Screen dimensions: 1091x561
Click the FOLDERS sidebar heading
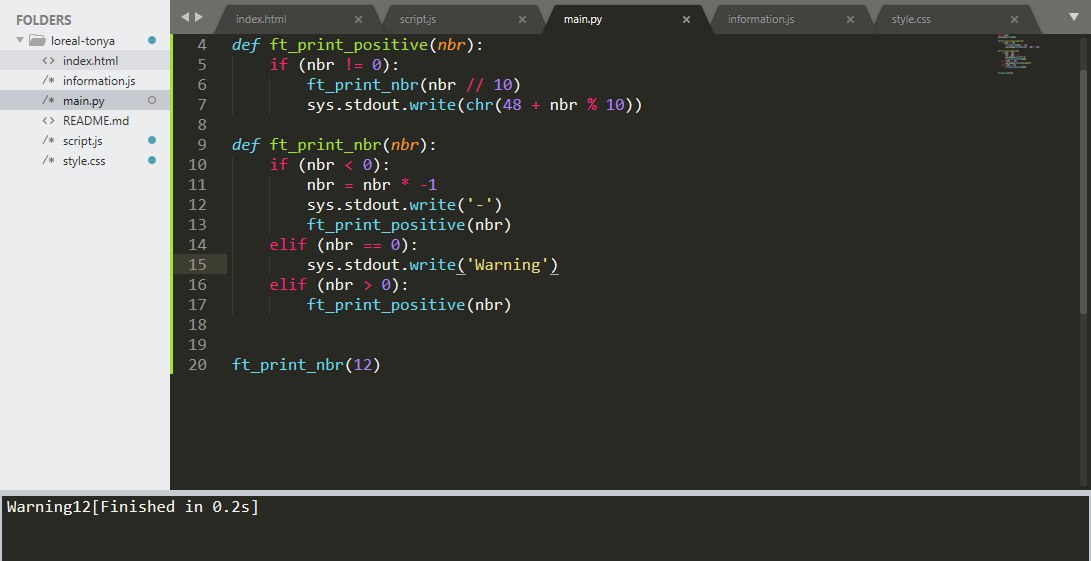click(44, 20)
